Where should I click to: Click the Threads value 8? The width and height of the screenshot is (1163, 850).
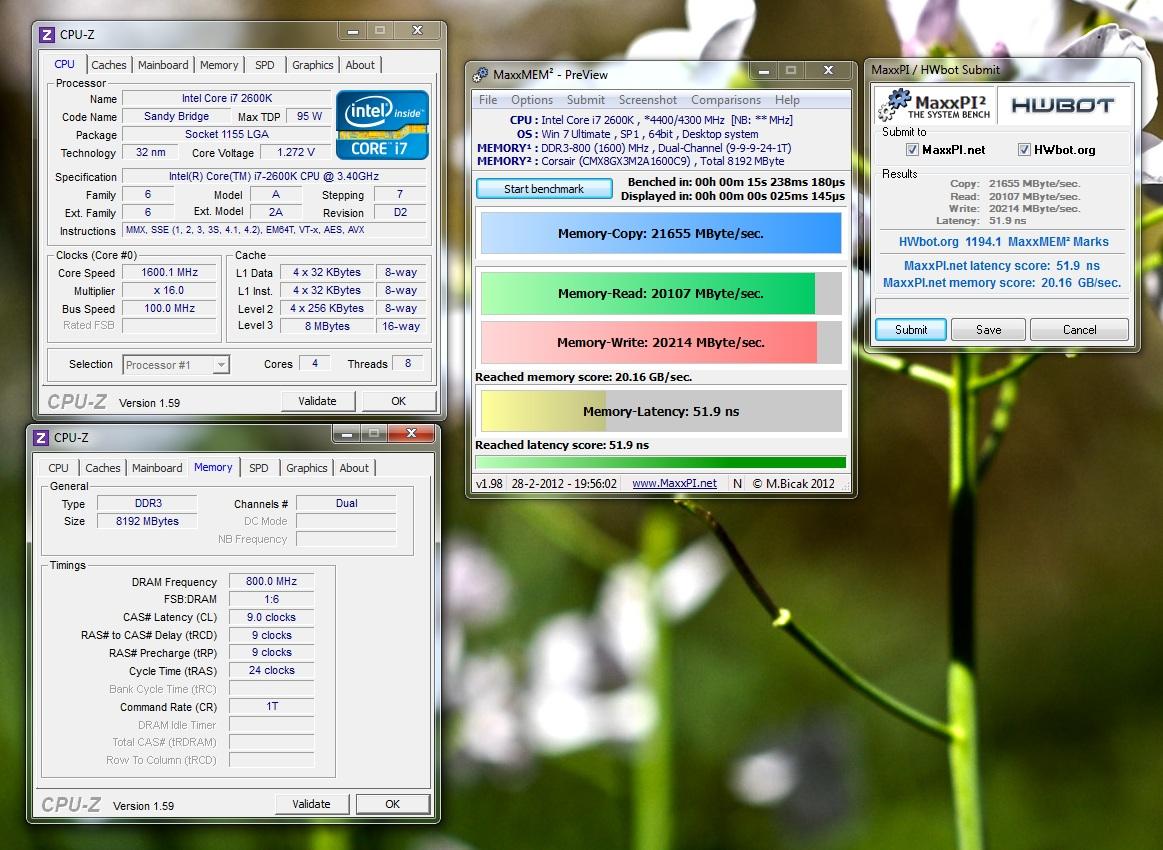(x=407, y=363)
